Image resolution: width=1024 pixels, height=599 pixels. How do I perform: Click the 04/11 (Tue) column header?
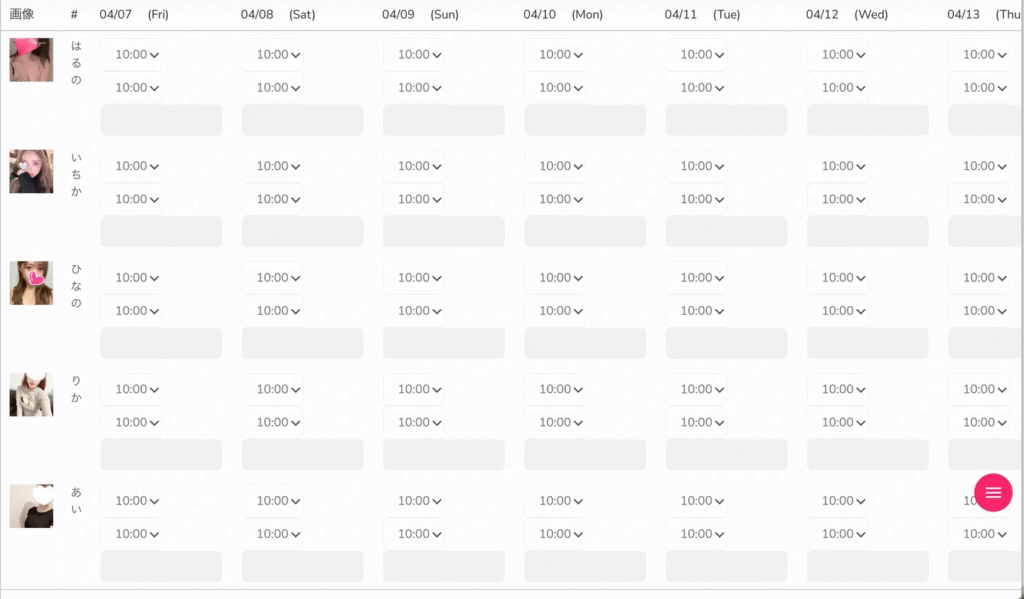[702, 15]
